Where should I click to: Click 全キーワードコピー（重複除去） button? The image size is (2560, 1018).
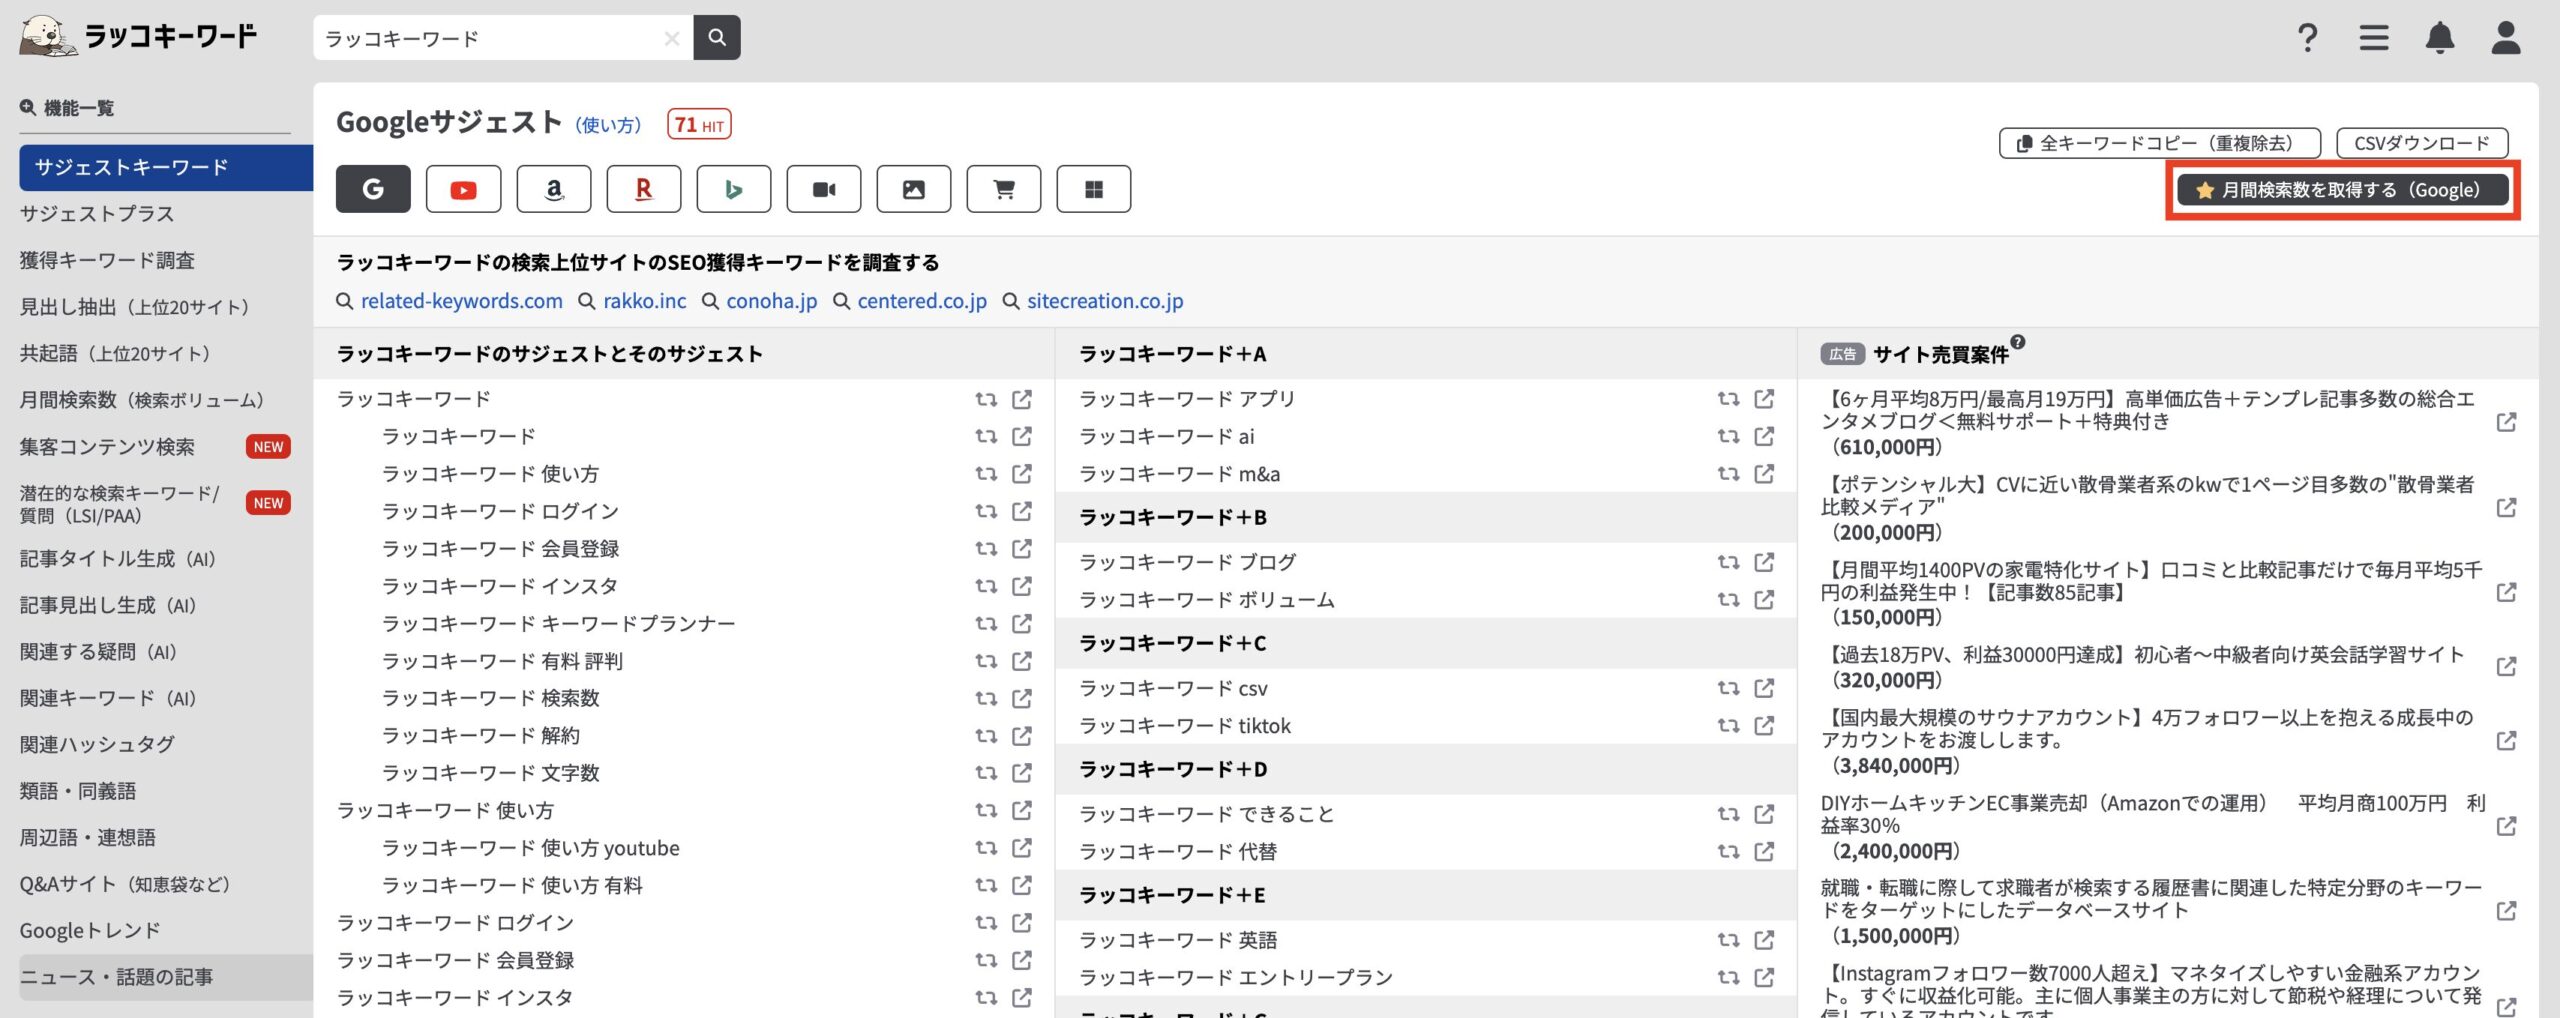pyautogui.click(x=2159, y=143)
